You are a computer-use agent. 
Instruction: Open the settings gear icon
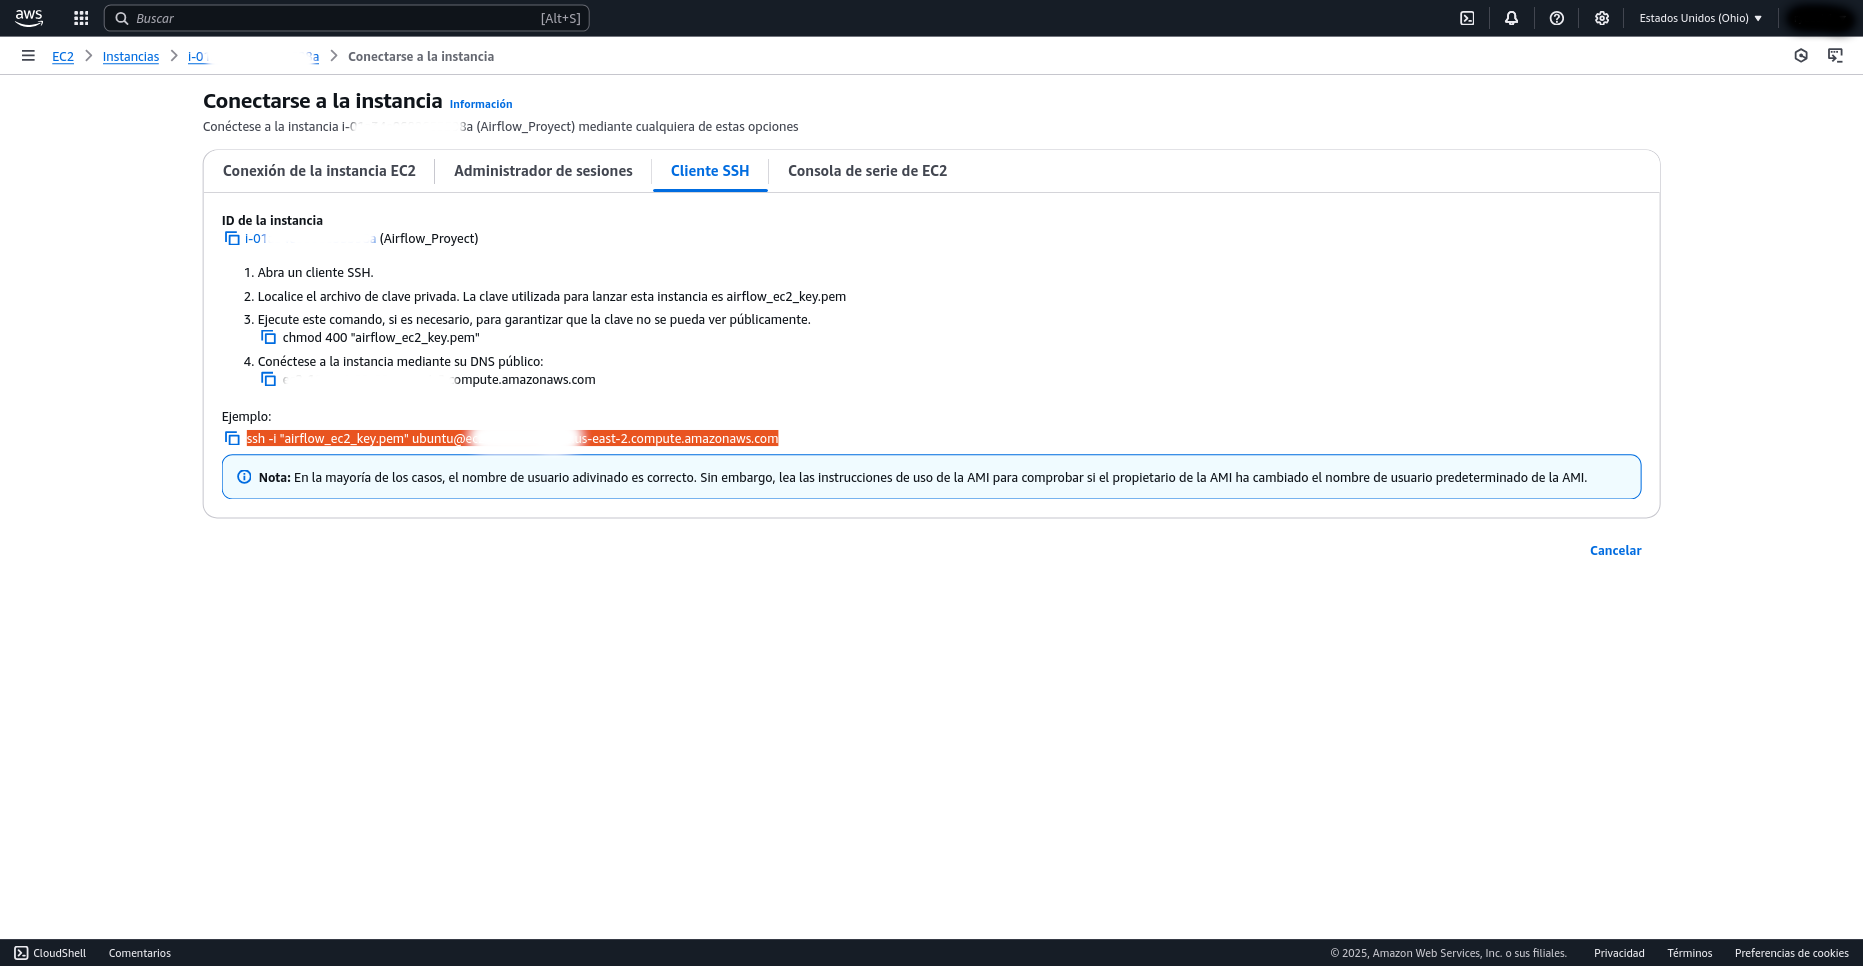click(x=1602, y=18)
